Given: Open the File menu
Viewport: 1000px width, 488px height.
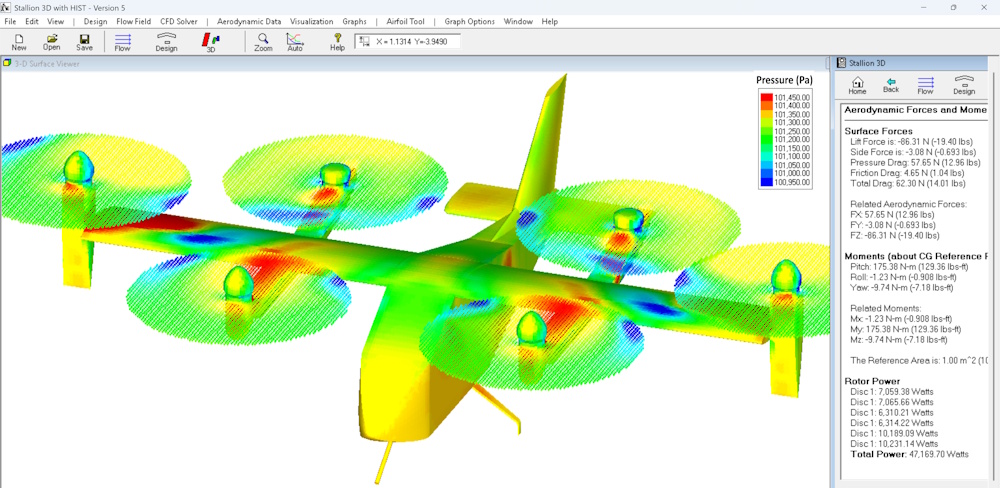Looking at the screenshot, I should click(10, 21).
